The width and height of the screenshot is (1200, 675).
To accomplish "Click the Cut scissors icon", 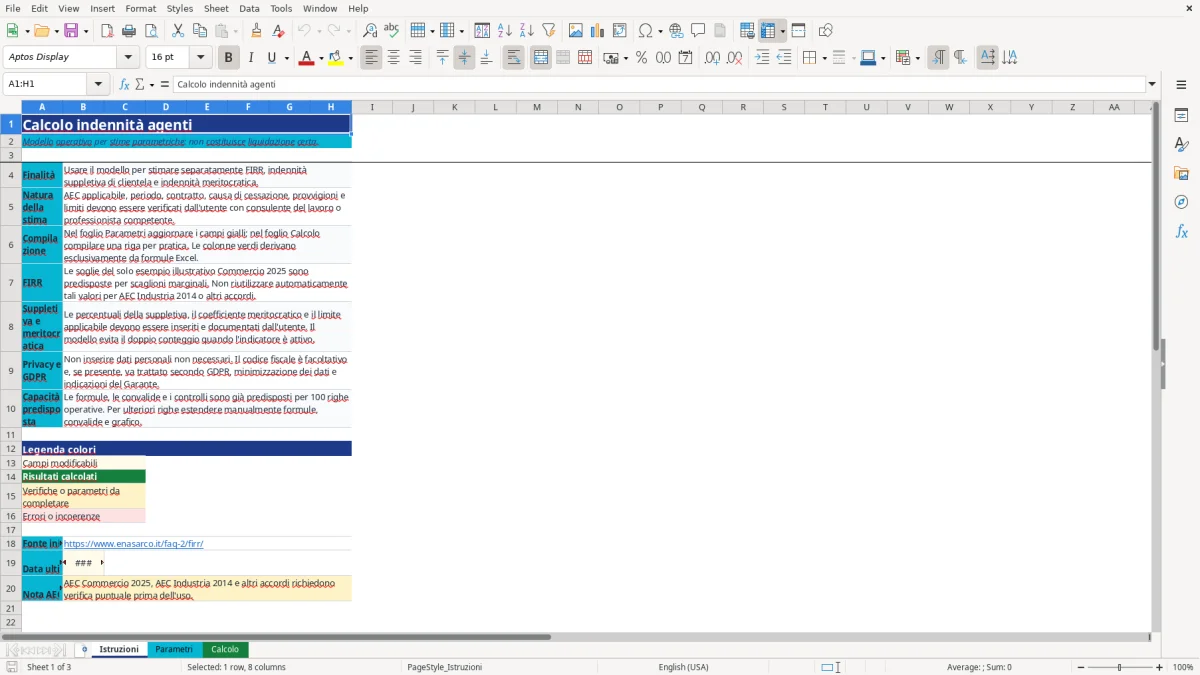I will (178, 31).
